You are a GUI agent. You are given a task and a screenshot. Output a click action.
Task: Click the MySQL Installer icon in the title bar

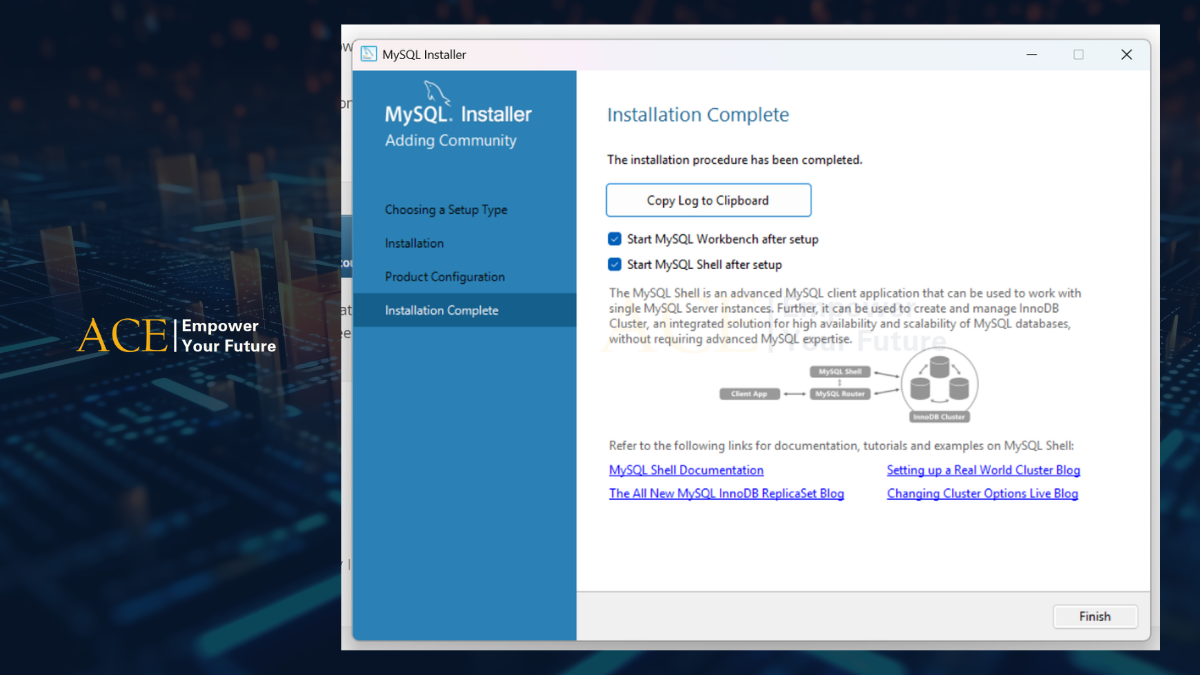pos(369,54)
